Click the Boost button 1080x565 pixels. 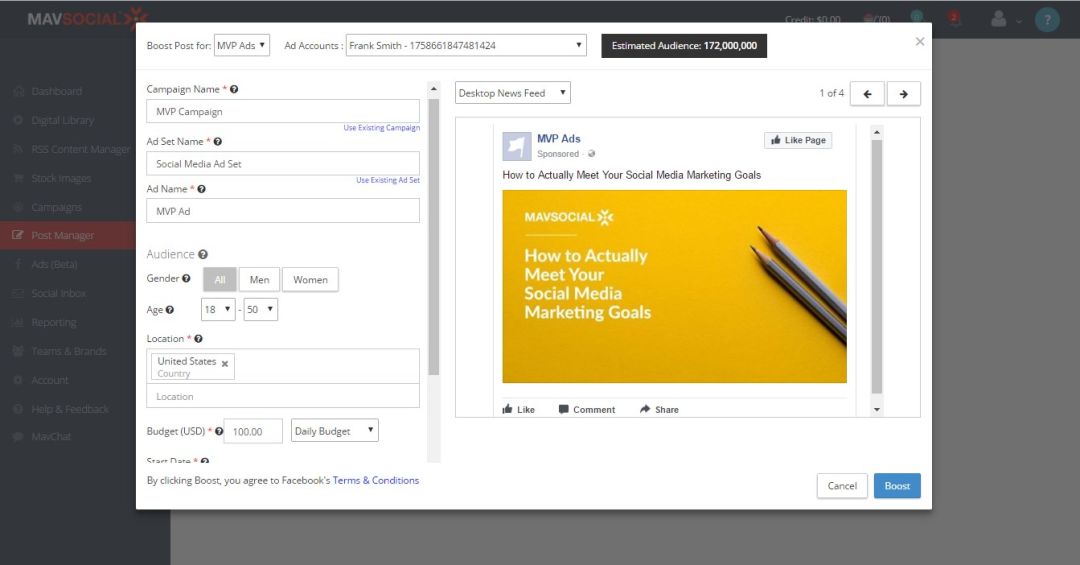tap(897, 486)
